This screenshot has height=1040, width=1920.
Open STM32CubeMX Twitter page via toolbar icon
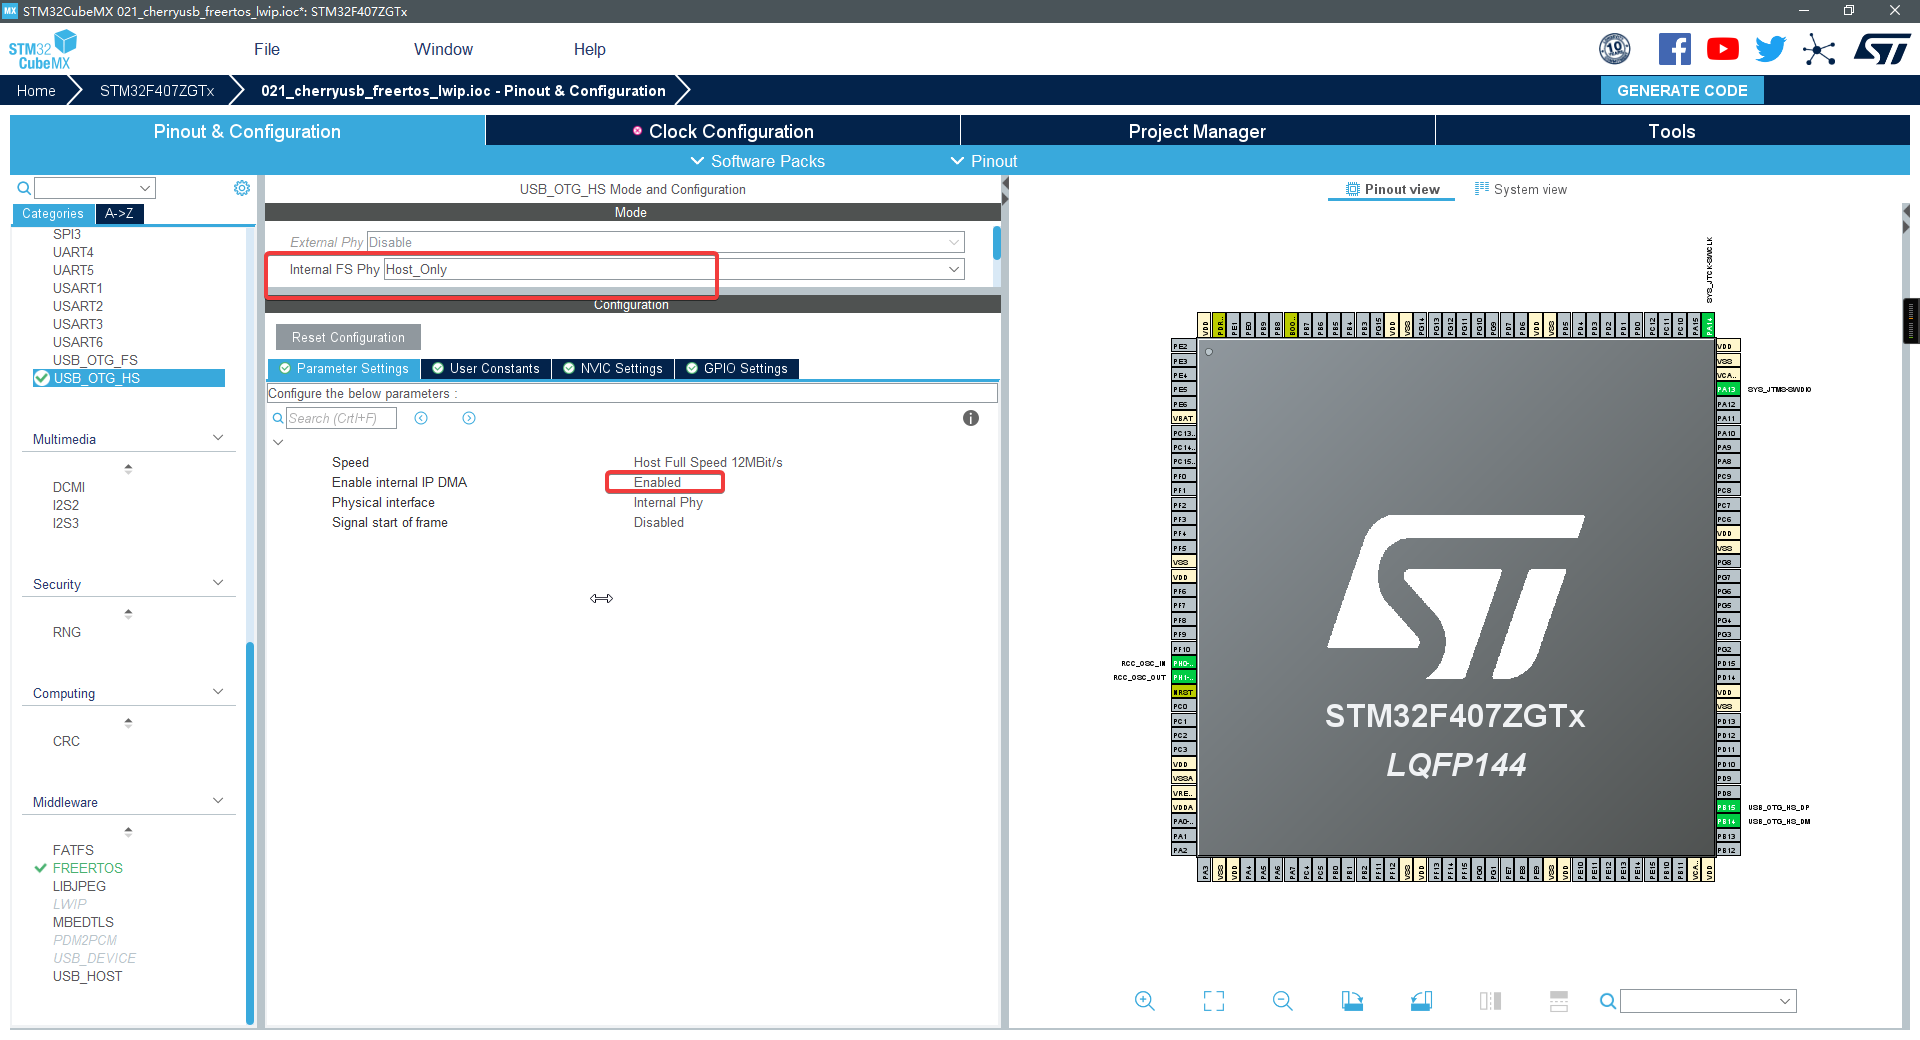(x=1770, y=48)
